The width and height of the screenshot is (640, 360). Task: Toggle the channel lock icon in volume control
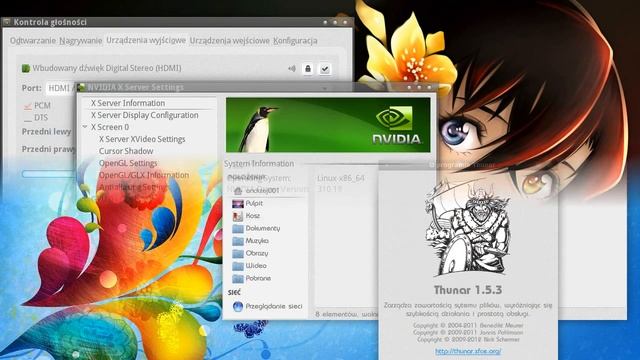coord(308,69)
